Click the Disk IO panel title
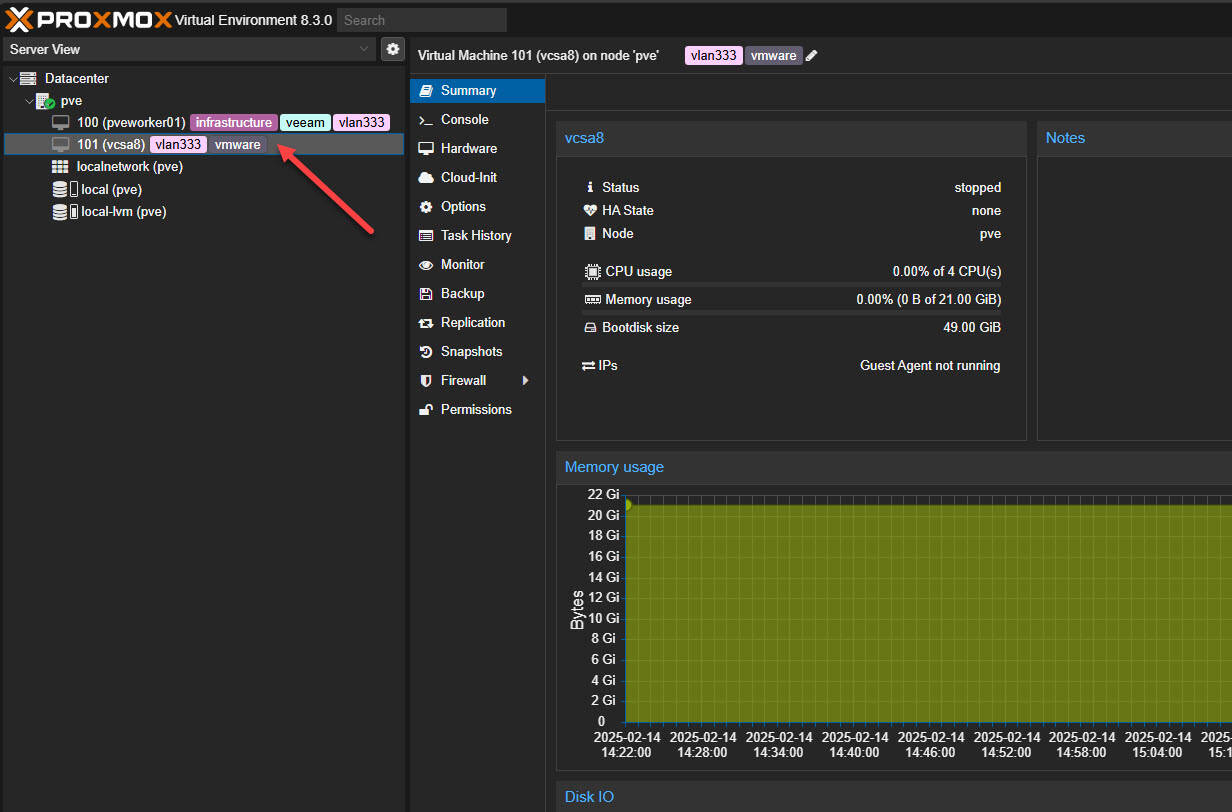Image resolution: width=1232 pixels, height=812 pixels. click(x=589, y=797)
